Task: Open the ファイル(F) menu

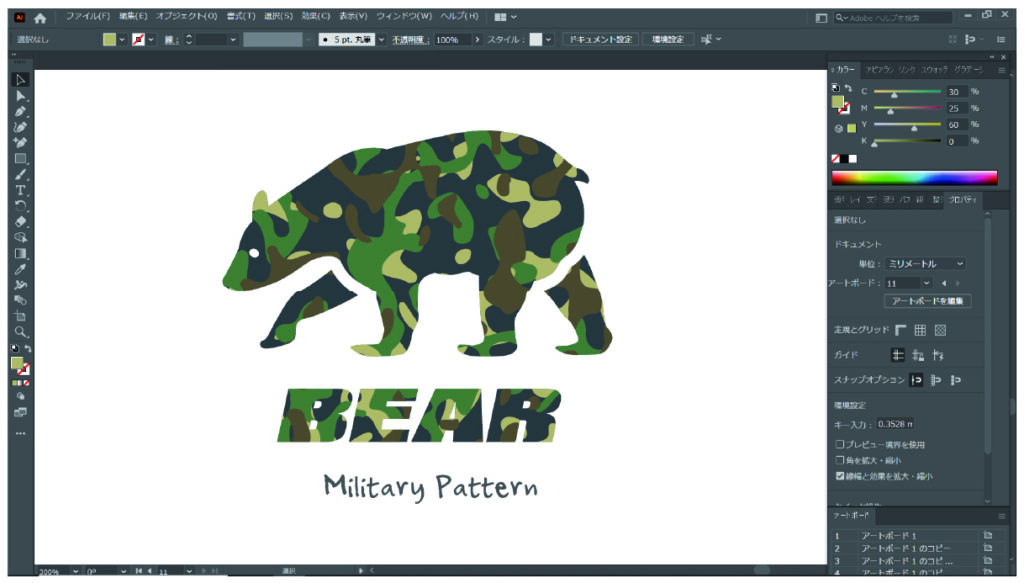Action: 88,16
